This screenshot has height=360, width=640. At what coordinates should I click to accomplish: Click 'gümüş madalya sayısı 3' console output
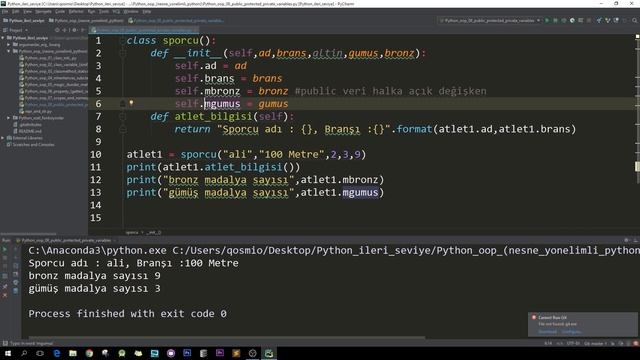[94, 289]
